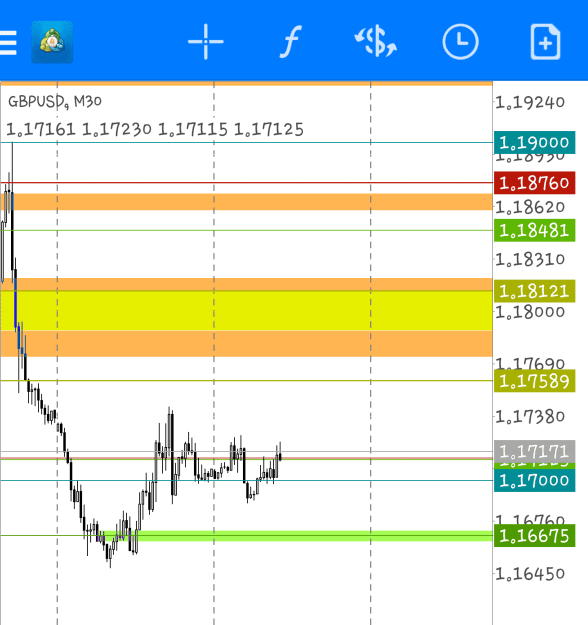Select the teal 1.17000 price label
Image resolution: width=588 pixels, height=625 pixels.
coord(534,480)
